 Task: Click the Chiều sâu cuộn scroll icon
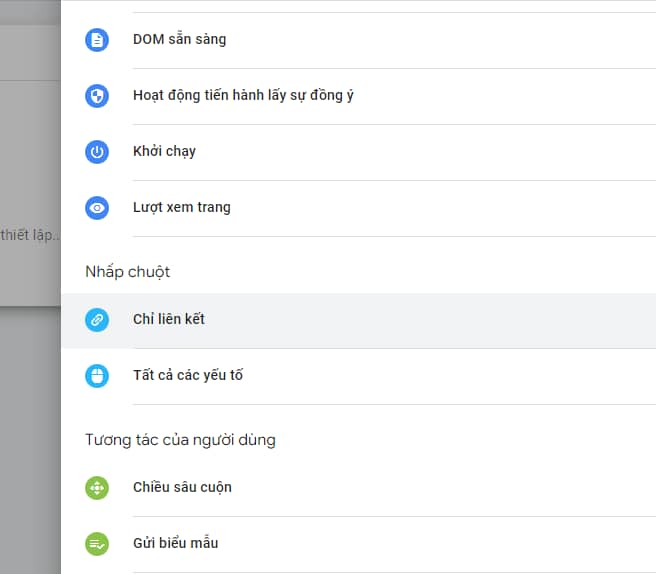click(97, 488)
